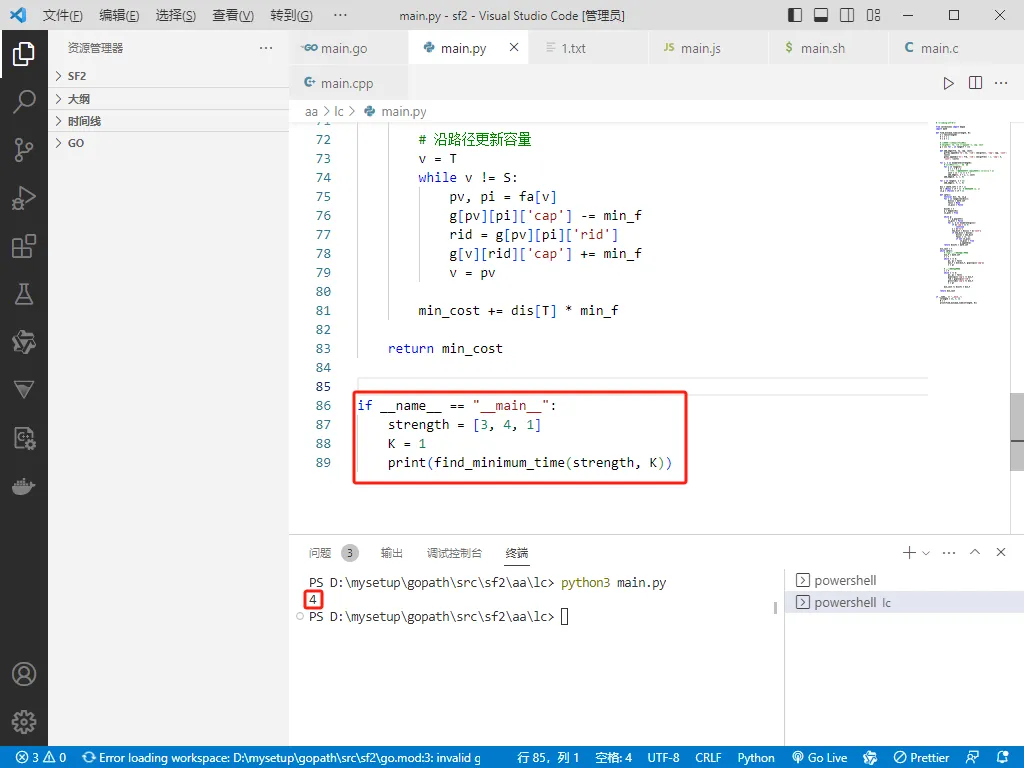The image size is (1024, 768).
Task: Open the 选择(S) menu
Action: point(176,15)
